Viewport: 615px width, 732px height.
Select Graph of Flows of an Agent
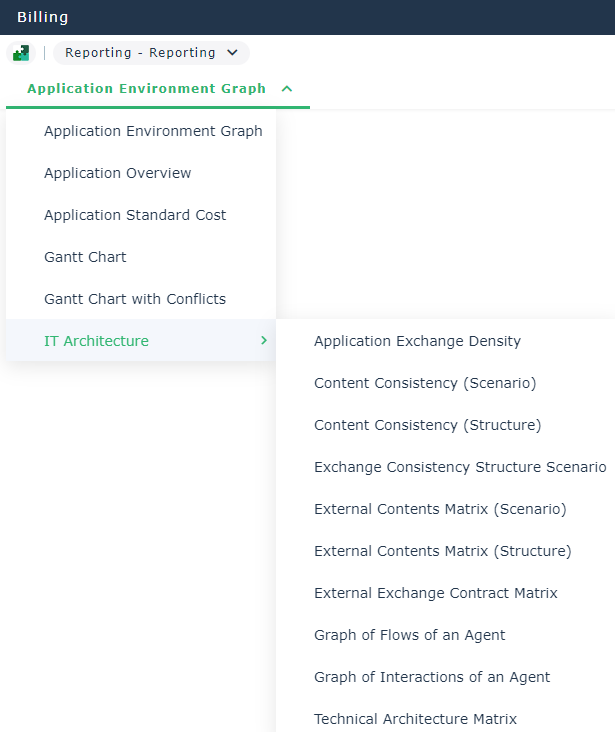pyautogui.click(x=409, y=635)
